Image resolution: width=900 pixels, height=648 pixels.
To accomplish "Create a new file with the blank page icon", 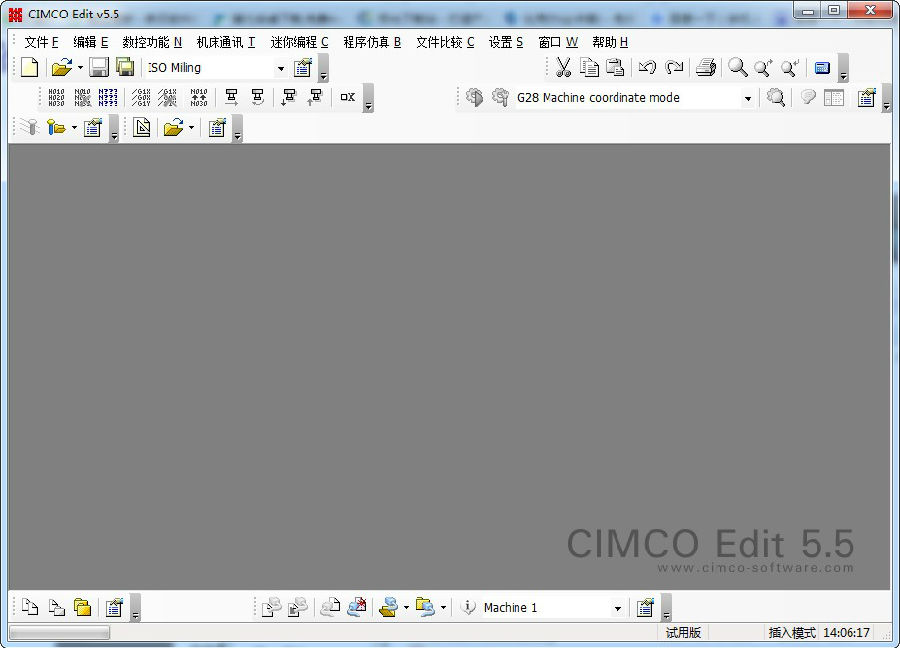I will 29,68.
